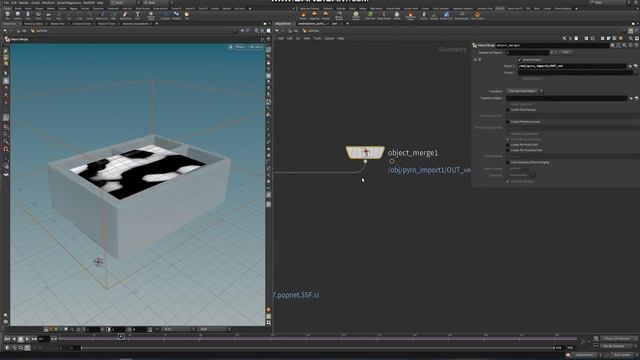640x360 pixels.
Task: Click the Clear button beside Number of Objects
Action: tap(566, 52)
